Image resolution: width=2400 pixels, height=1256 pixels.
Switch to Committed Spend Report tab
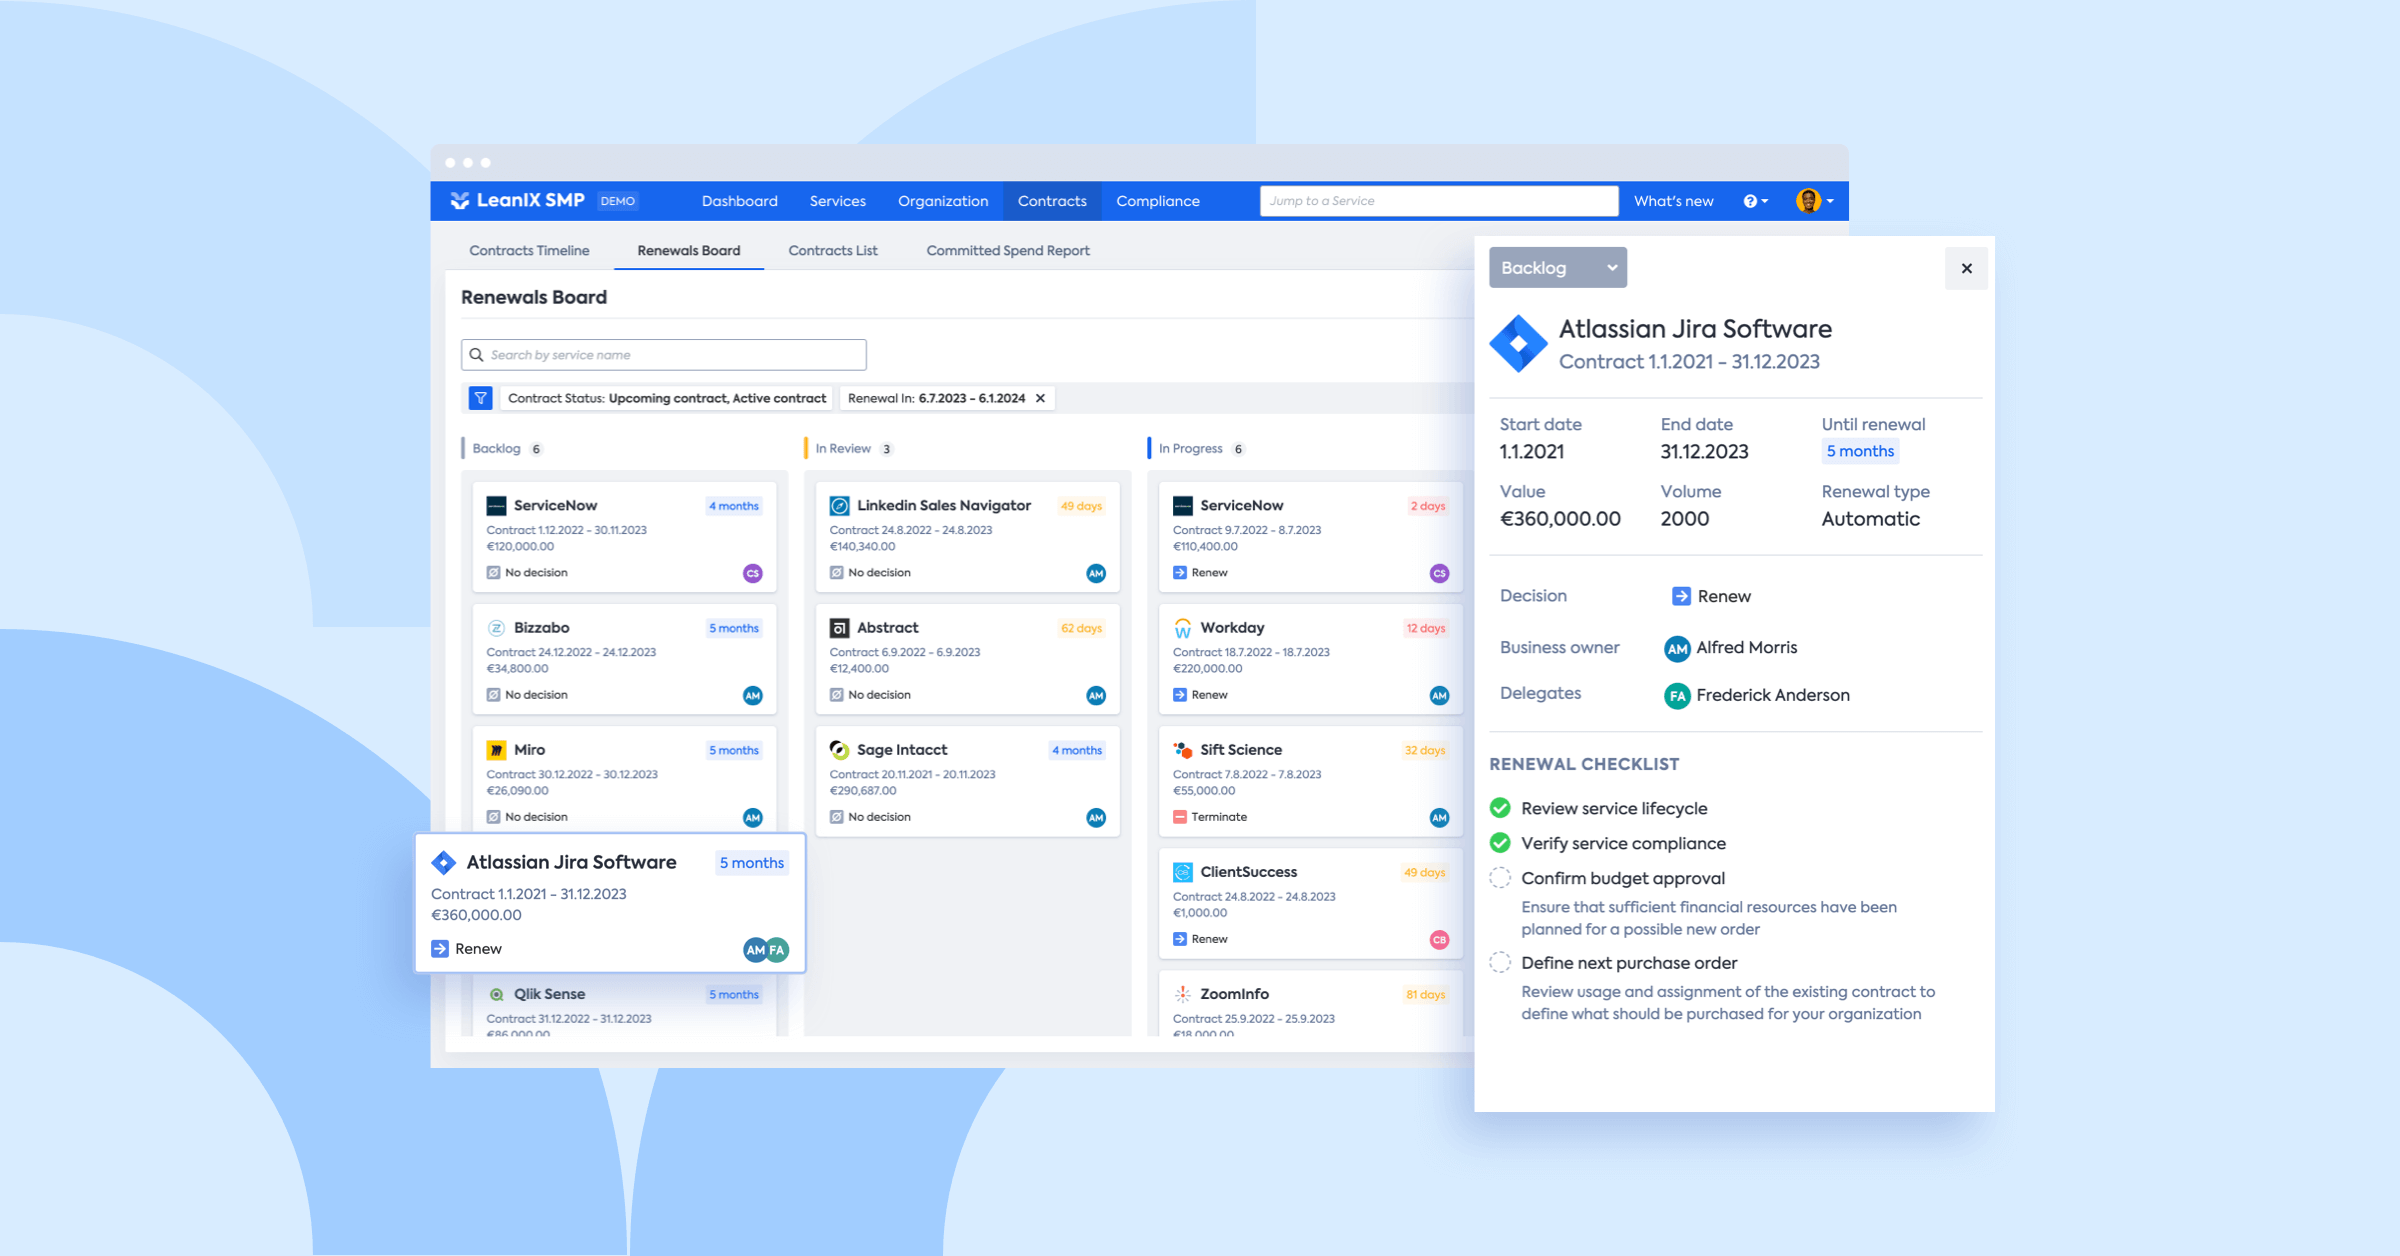point(1007,250)
